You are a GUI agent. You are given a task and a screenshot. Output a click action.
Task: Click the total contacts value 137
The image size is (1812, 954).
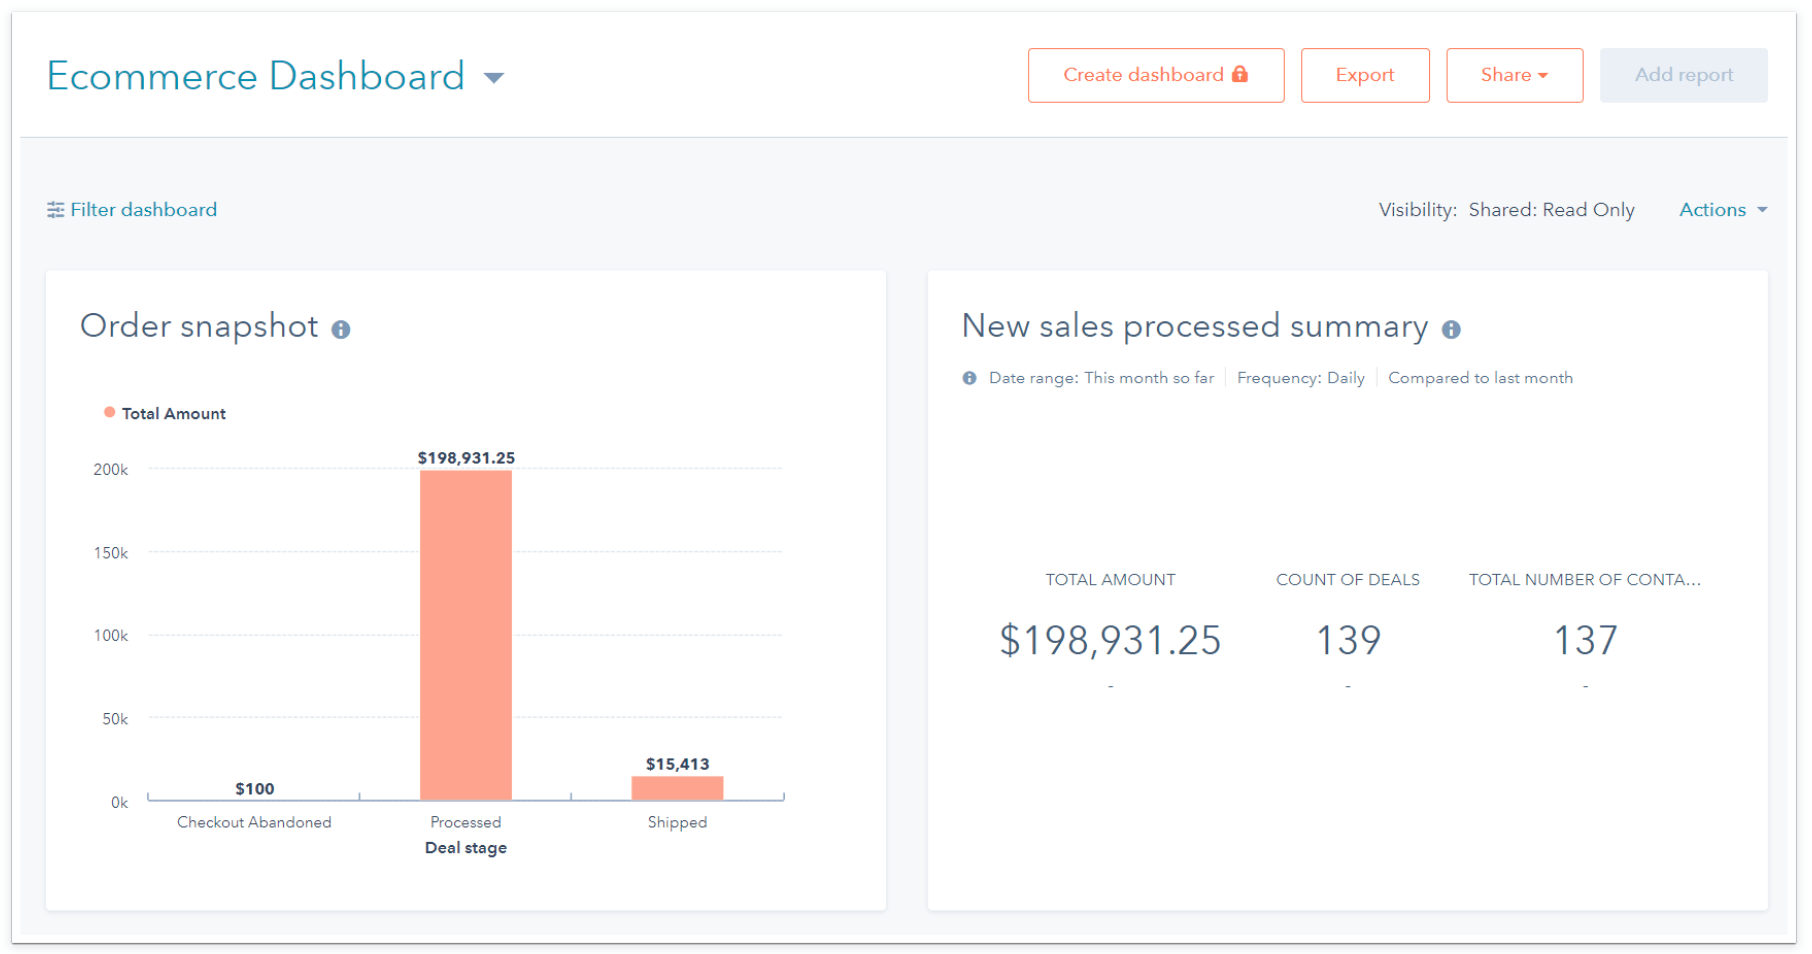pyautogui.click(x=1585, y=640)
